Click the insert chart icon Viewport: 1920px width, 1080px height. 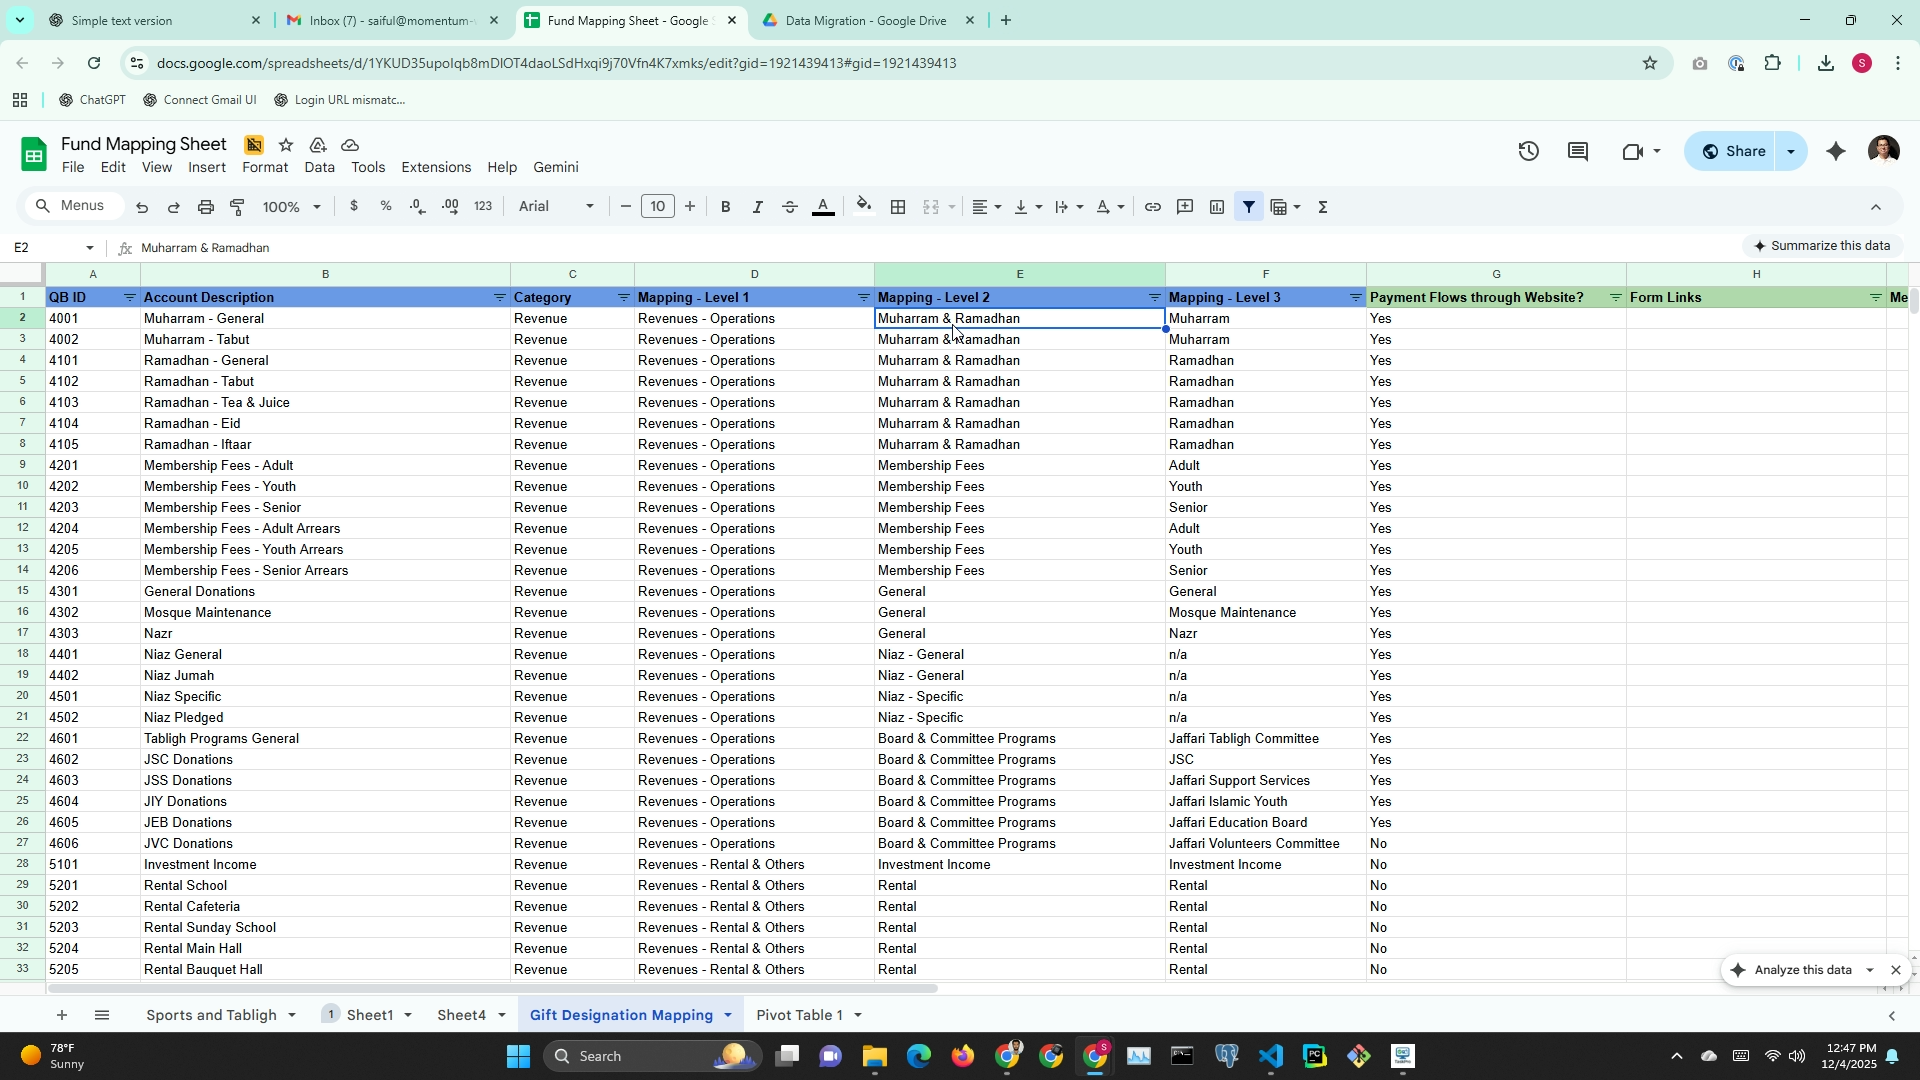click(x=1216, y=207)
